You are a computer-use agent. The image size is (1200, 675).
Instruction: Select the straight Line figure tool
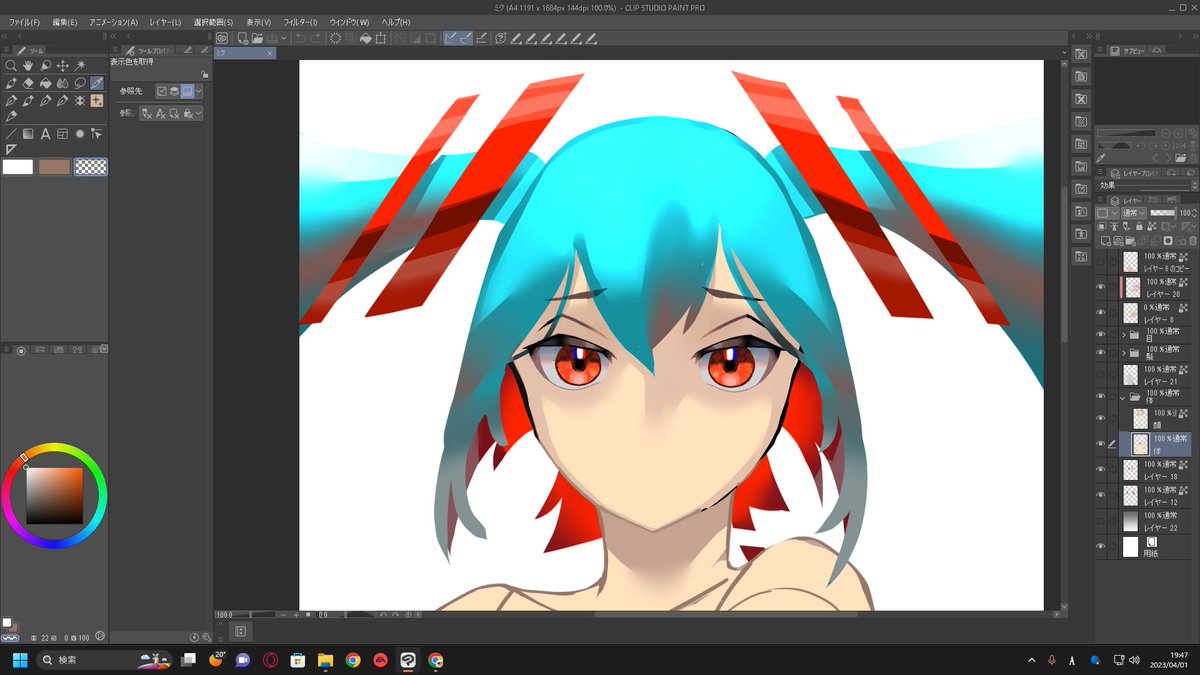11,134
